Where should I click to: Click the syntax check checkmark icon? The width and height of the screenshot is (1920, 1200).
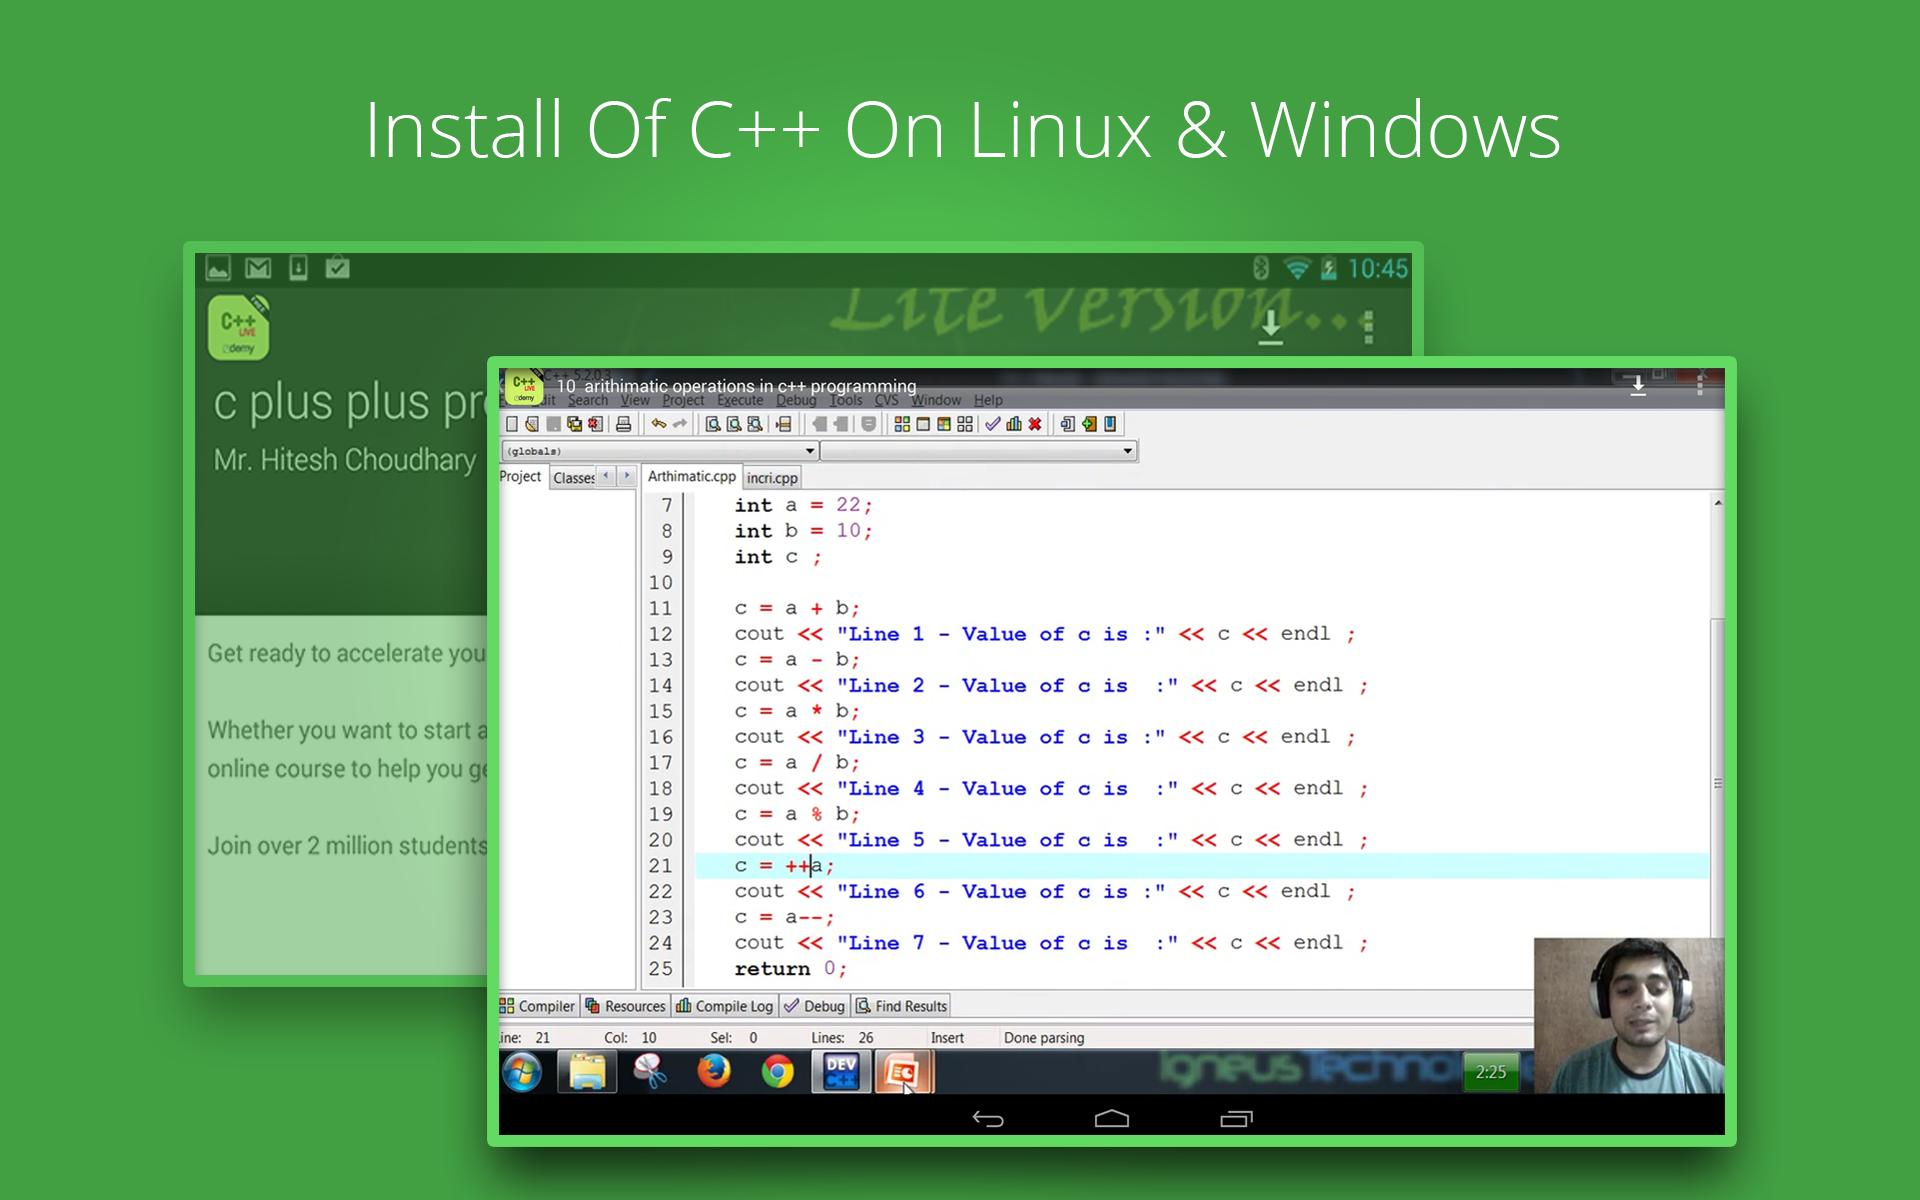pos(992,424)
